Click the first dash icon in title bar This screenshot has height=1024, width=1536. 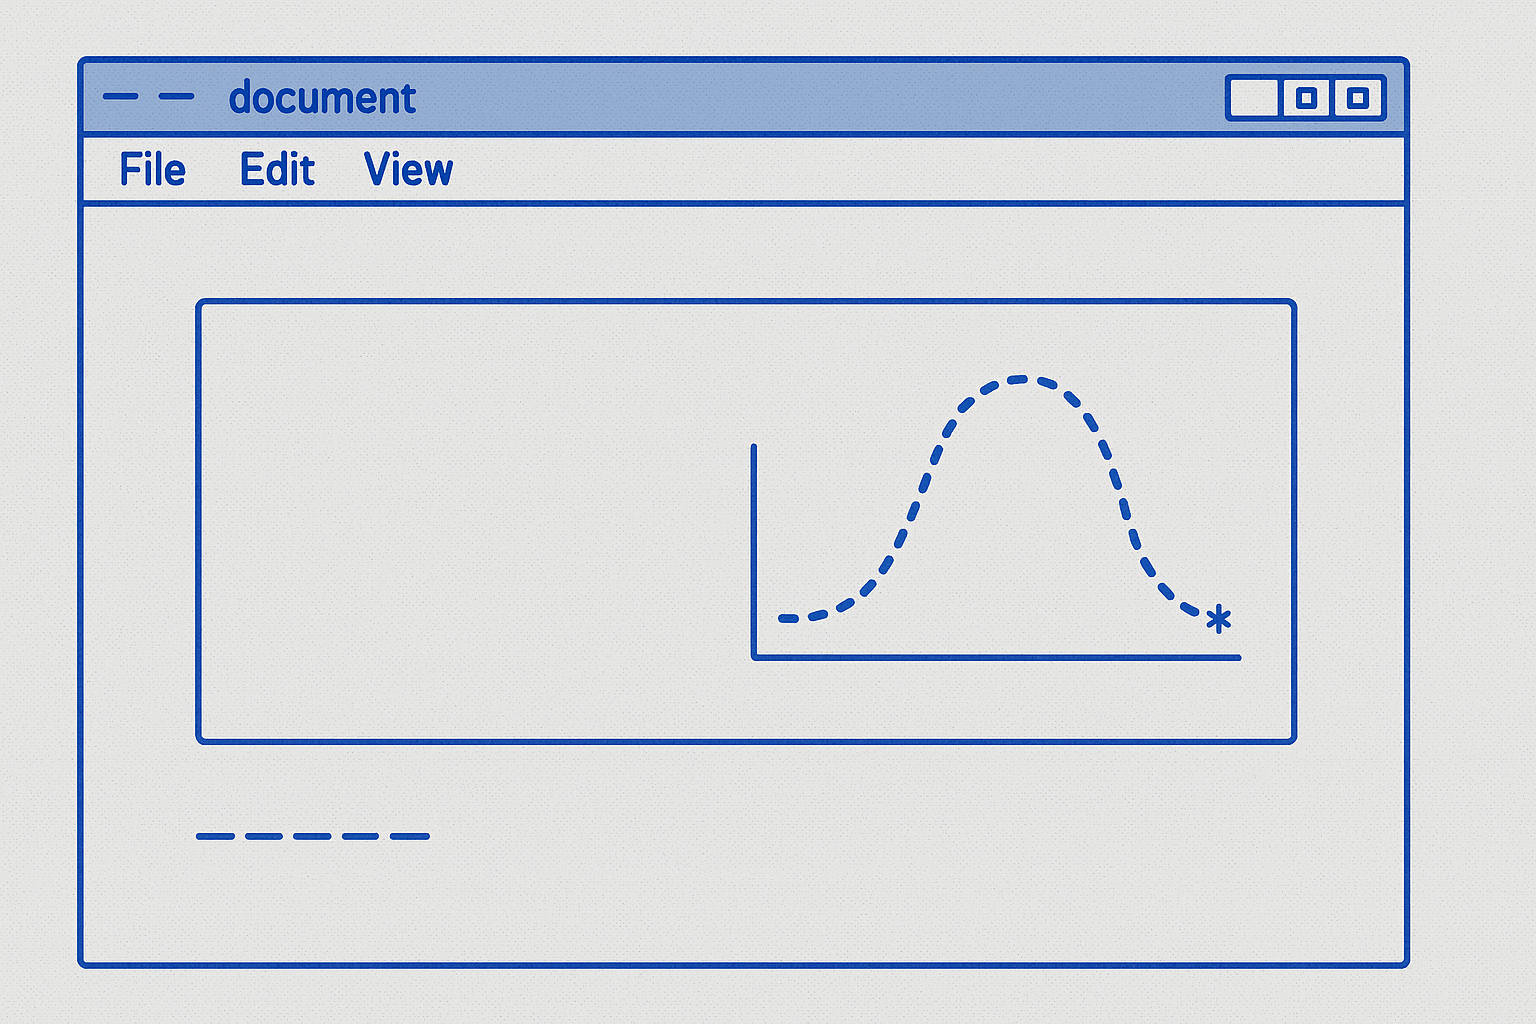pos(120,97)
